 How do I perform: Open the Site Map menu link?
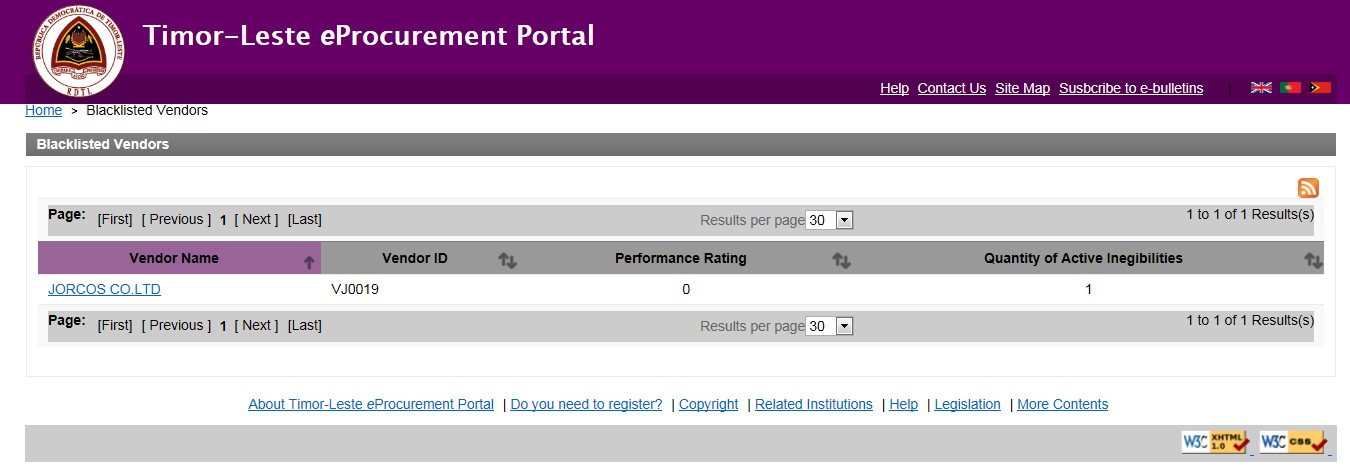(x=1022, y=88)
